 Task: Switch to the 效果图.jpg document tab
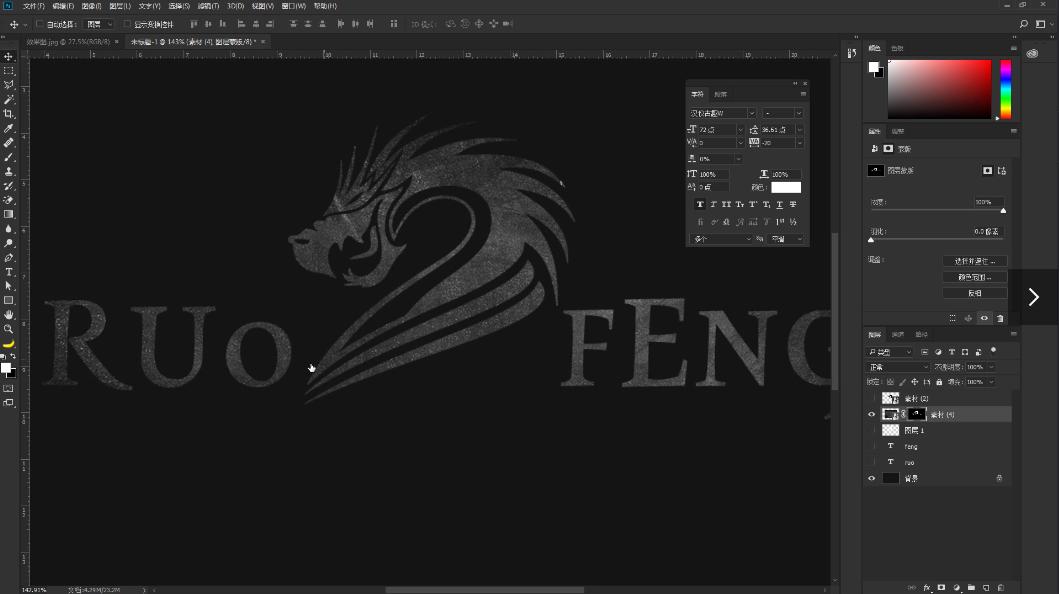pyautogui.click(x=68, y=42)
